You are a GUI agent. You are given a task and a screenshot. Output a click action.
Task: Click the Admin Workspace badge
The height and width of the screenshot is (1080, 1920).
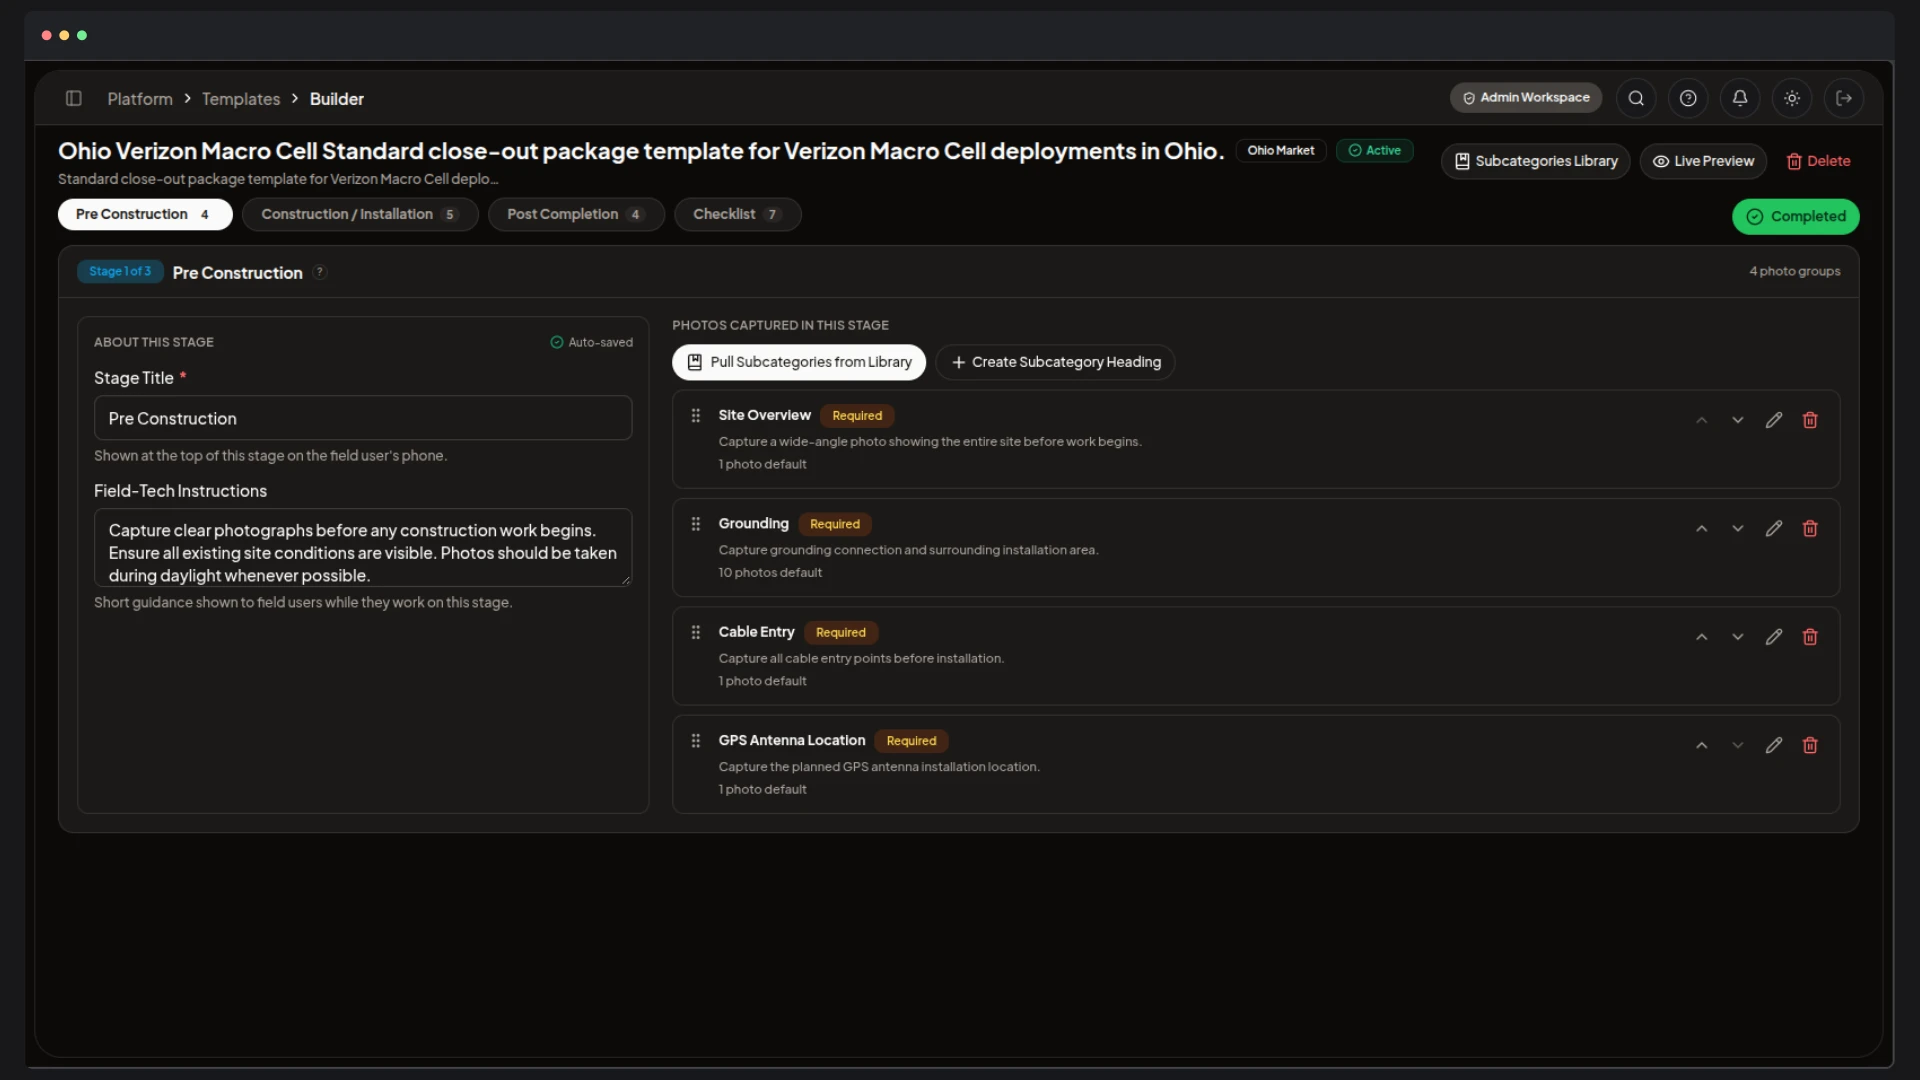[x=1526, y=98]
